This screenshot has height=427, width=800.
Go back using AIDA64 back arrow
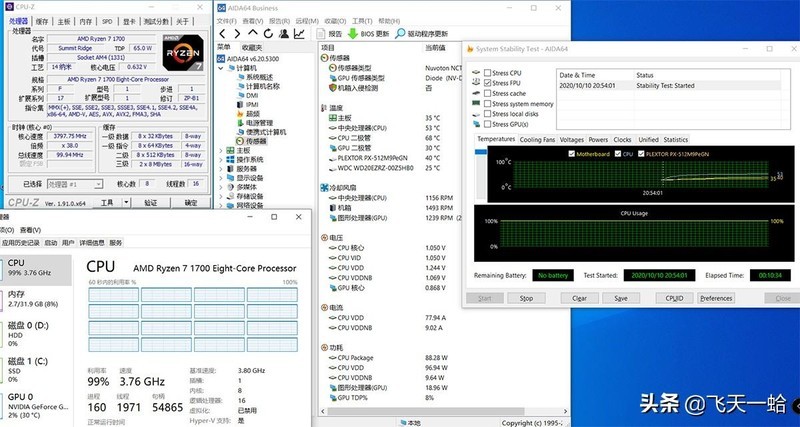tap(222, 34)
